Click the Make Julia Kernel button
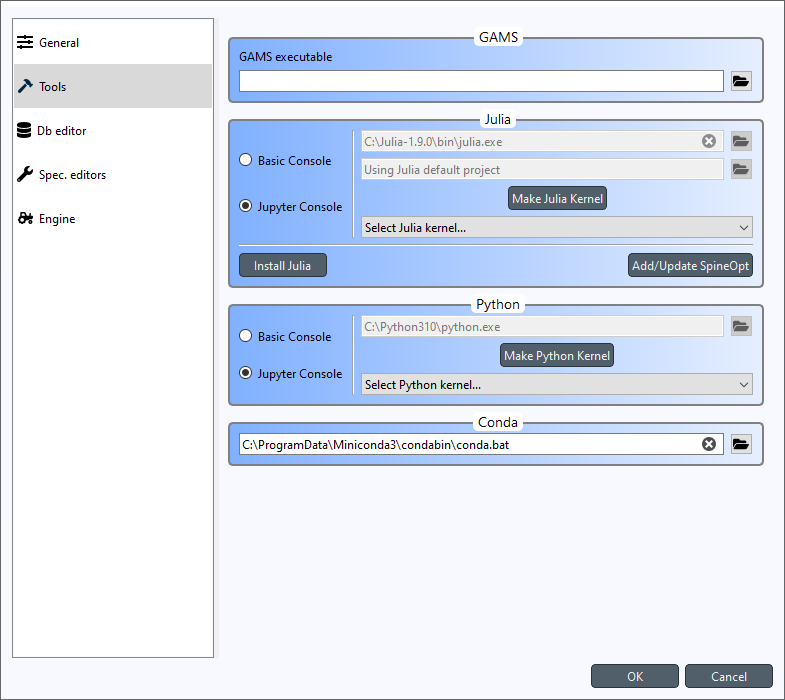This screenshot has width=785, height=700. point(557,198)
